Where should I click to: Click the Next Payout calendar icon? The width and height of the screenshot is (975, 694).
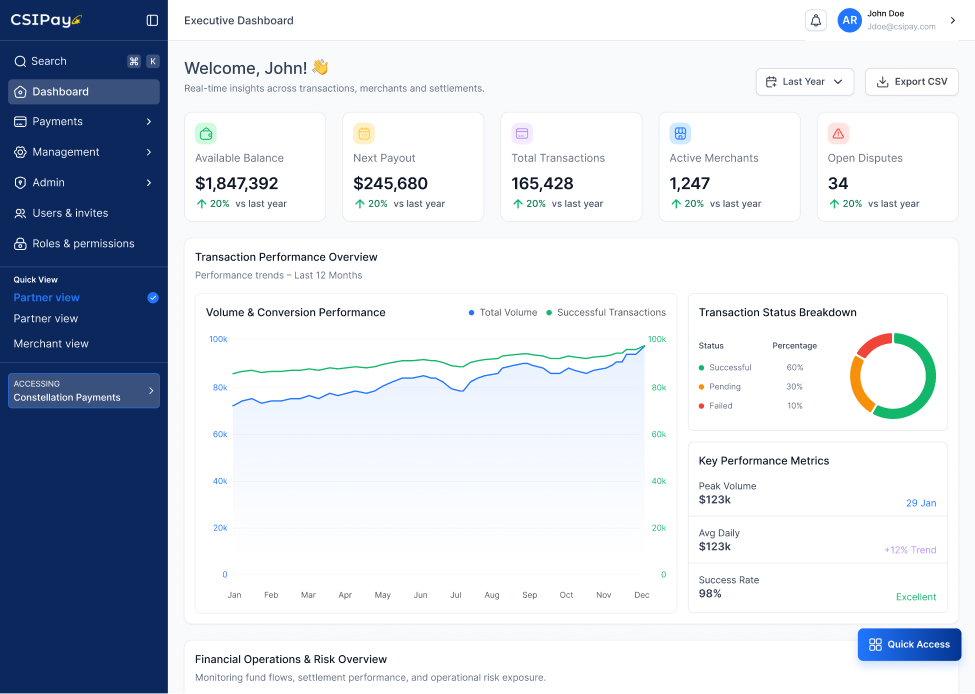click(x=364, y=133)
